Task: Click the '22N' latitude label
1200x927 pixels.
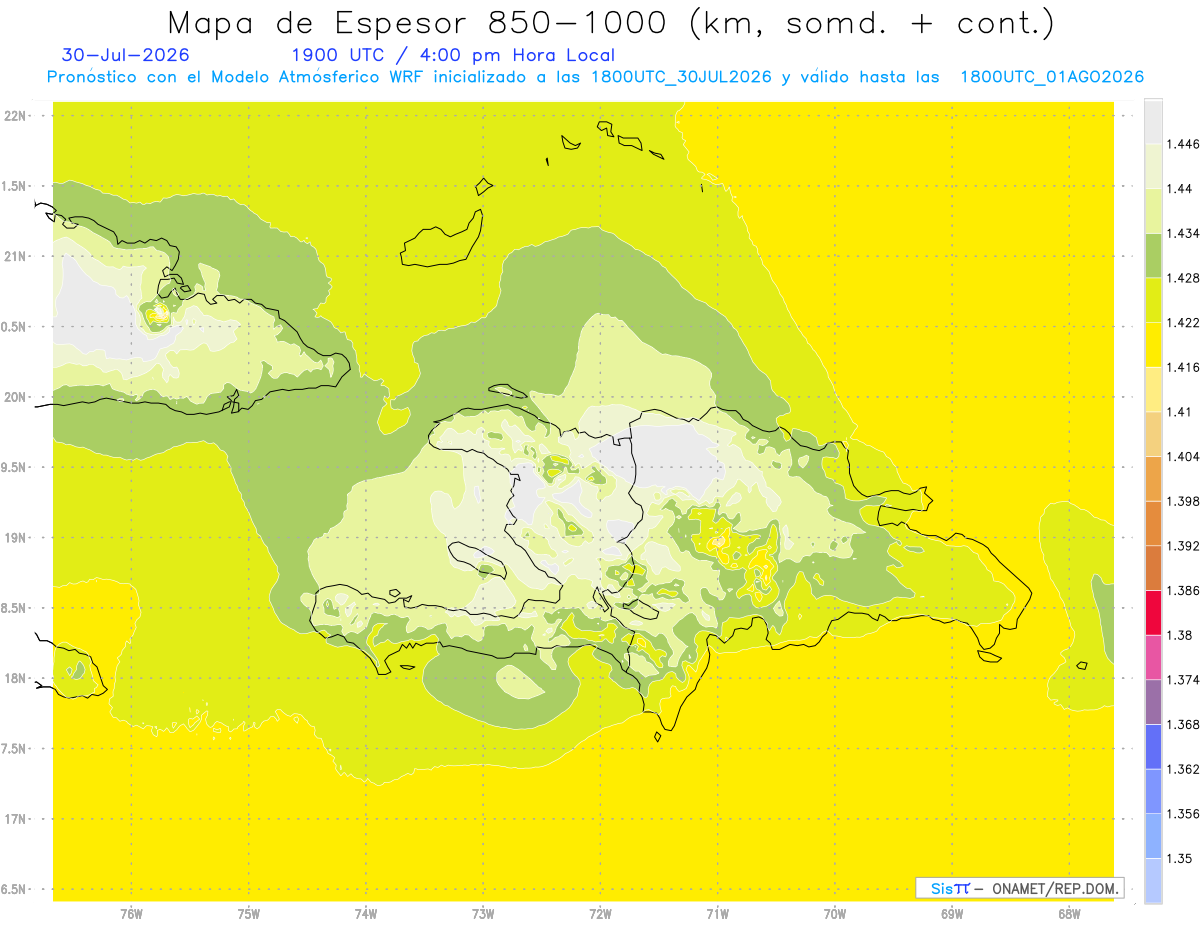Action: [17, 116]
